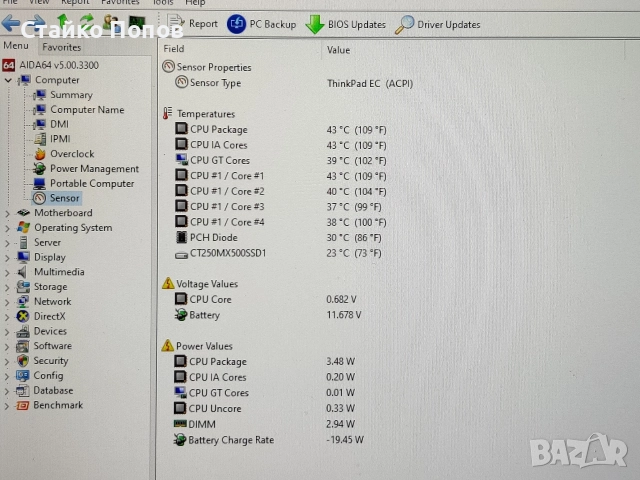
Task: Click the Multimedia speaker icon
Action: click(22, 272)
